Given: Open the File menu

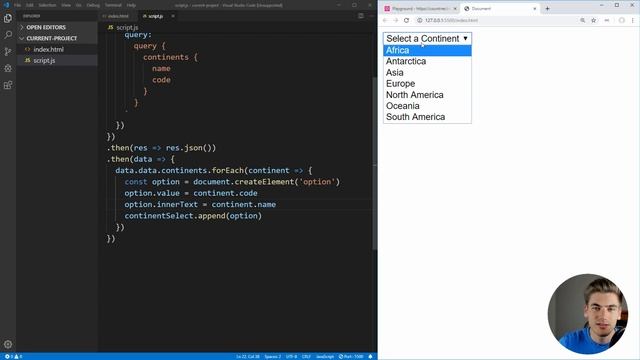Looking at the screenshot, I should [x=17, y=5].
